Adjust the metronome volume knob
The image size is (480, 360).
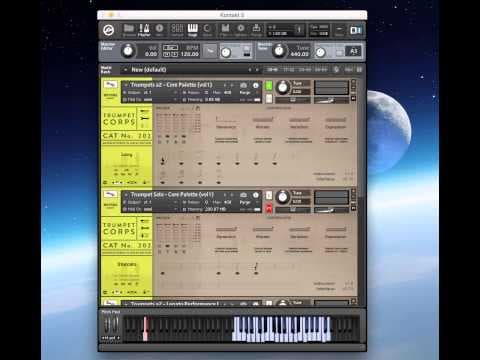(x=226, y=52)
